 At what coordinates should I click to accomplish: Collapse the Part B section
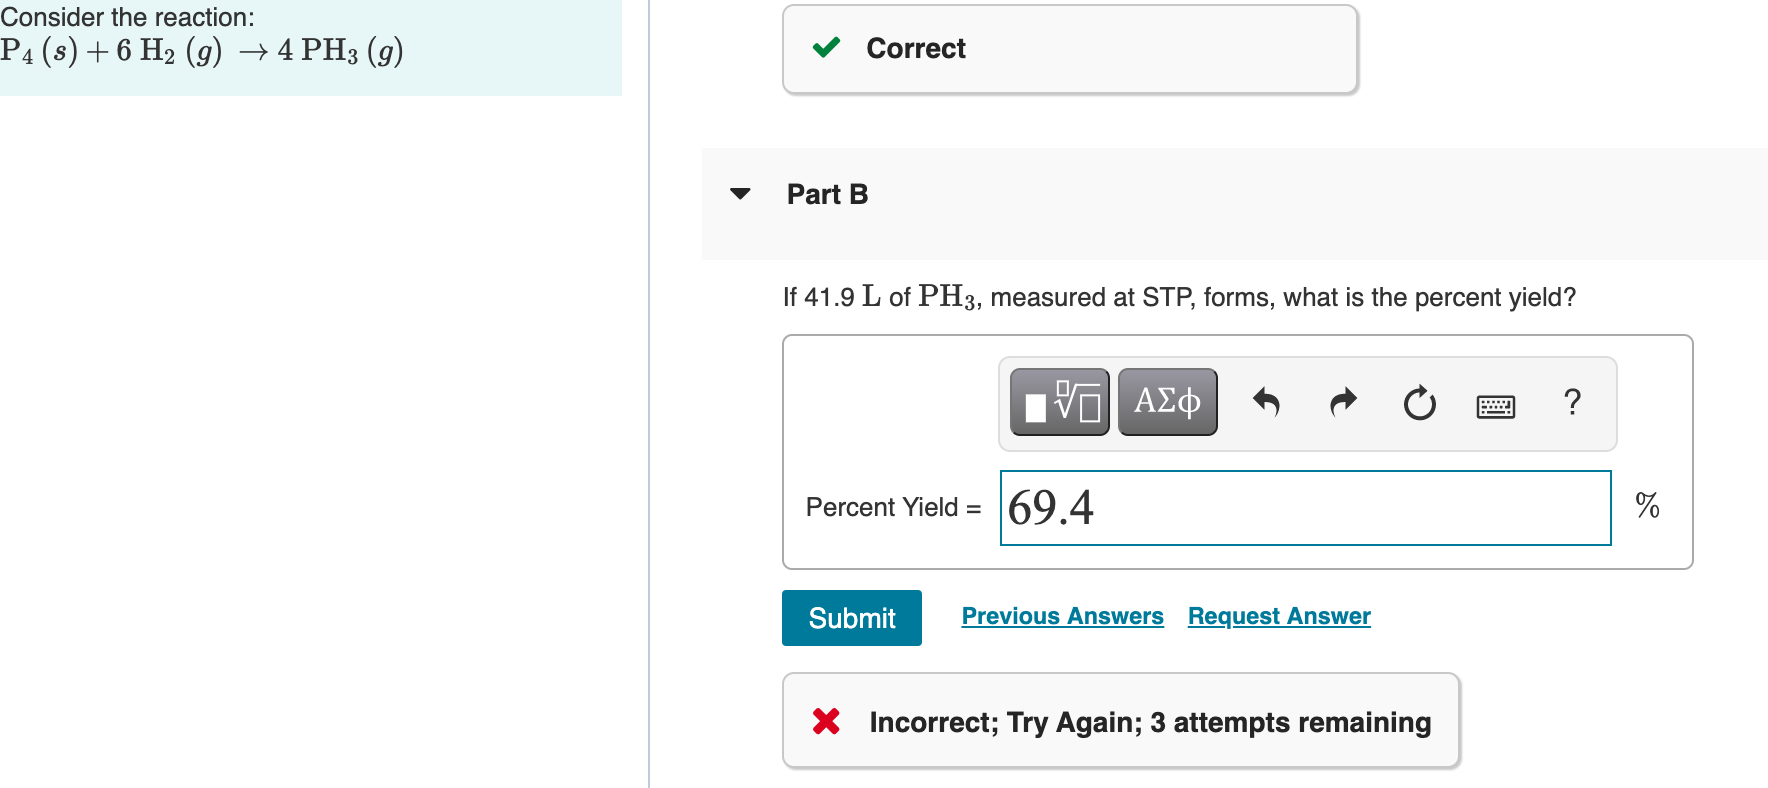(739, 194)
